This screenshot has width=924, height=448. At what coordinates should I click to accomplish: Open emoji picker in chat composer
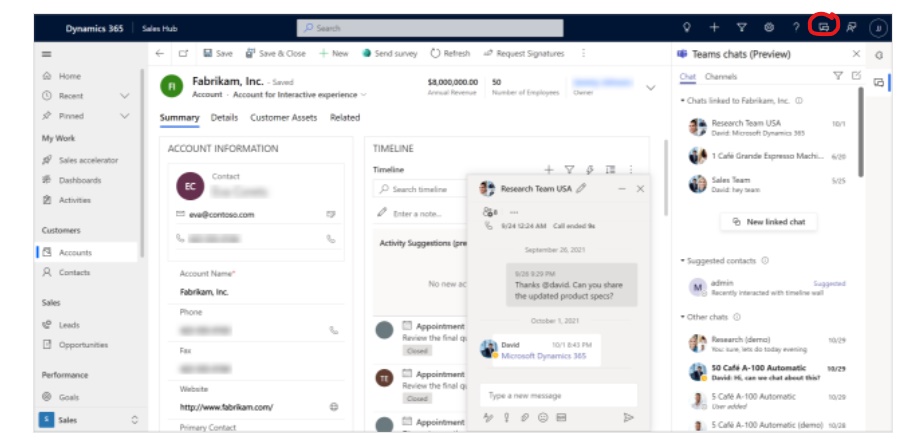543,417
